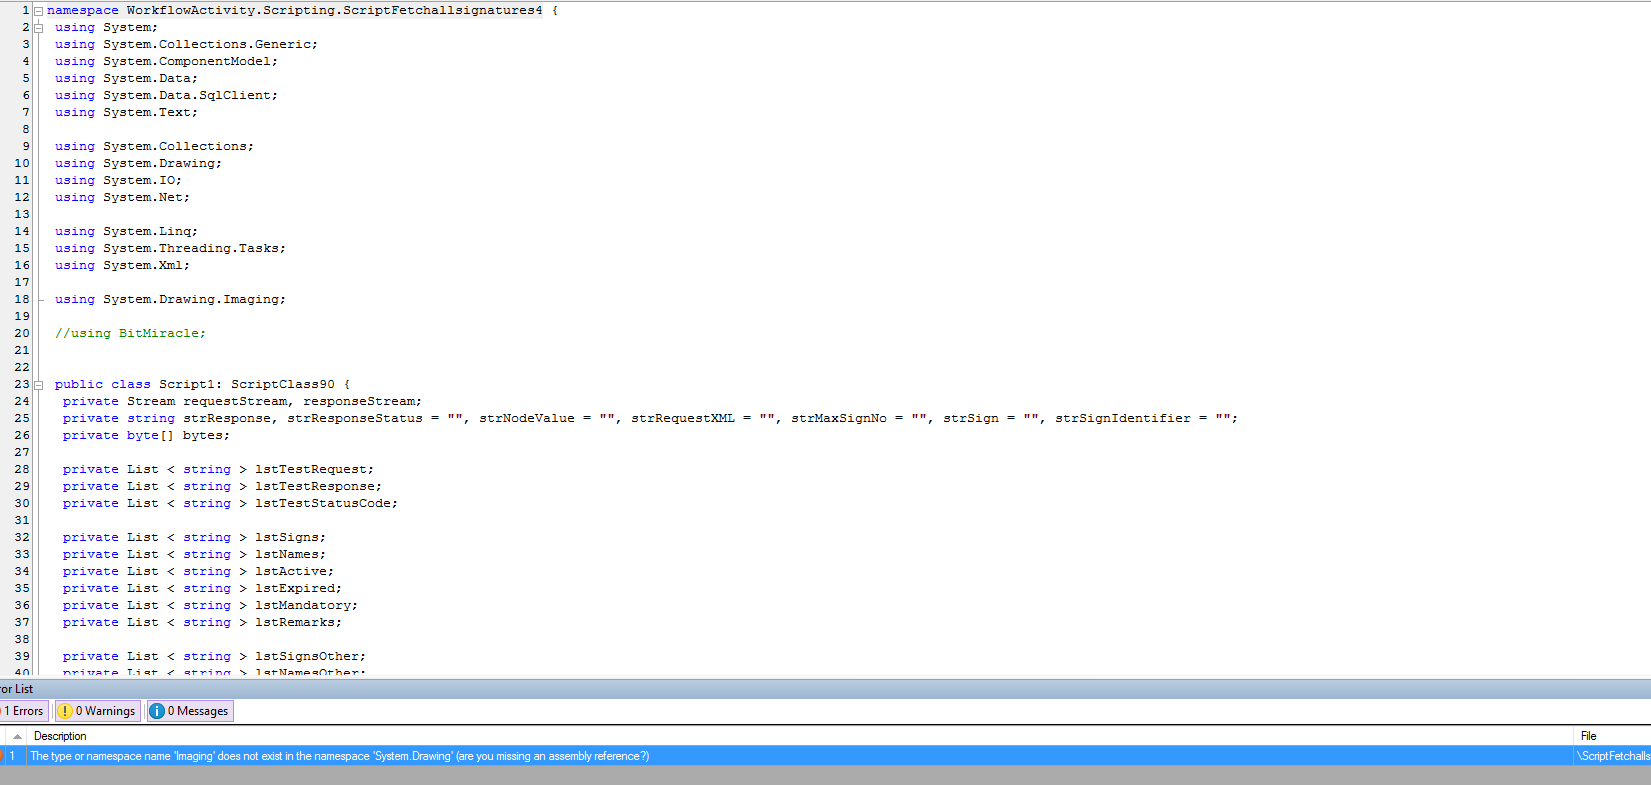Click 'byte[] bytes;' declaration
The height and width of the screenshot is (785, 1651).
tap(178, 436)
